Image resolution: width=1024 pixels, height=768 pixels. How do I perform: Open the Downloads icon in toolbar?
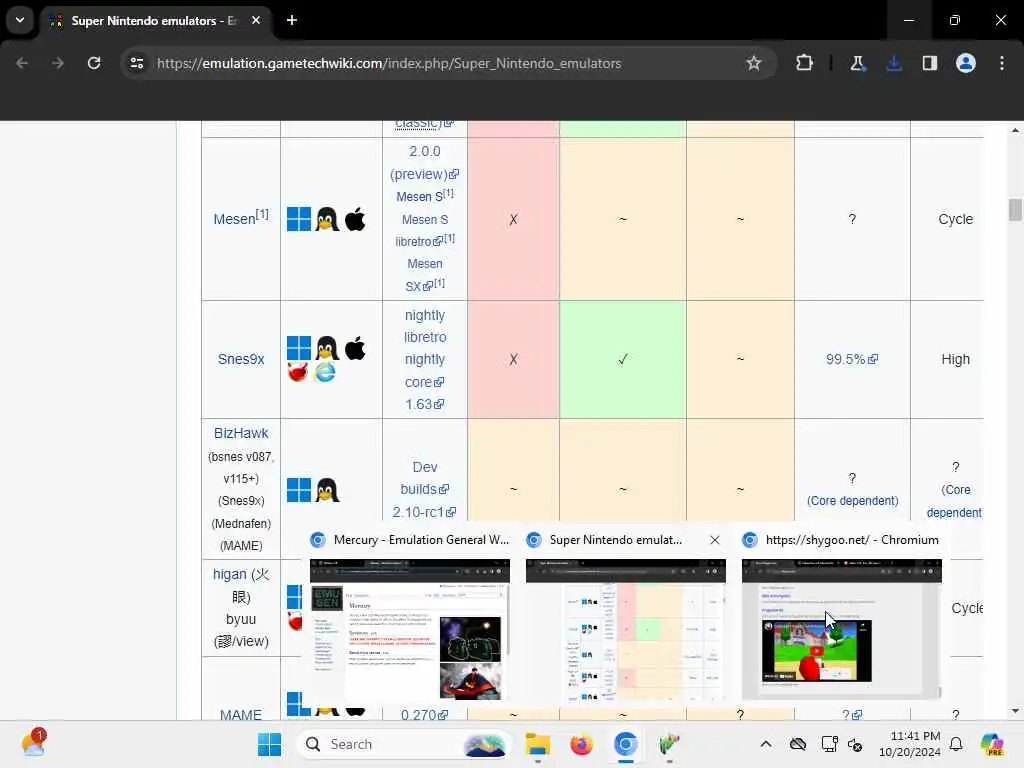[x=894, y=63]
